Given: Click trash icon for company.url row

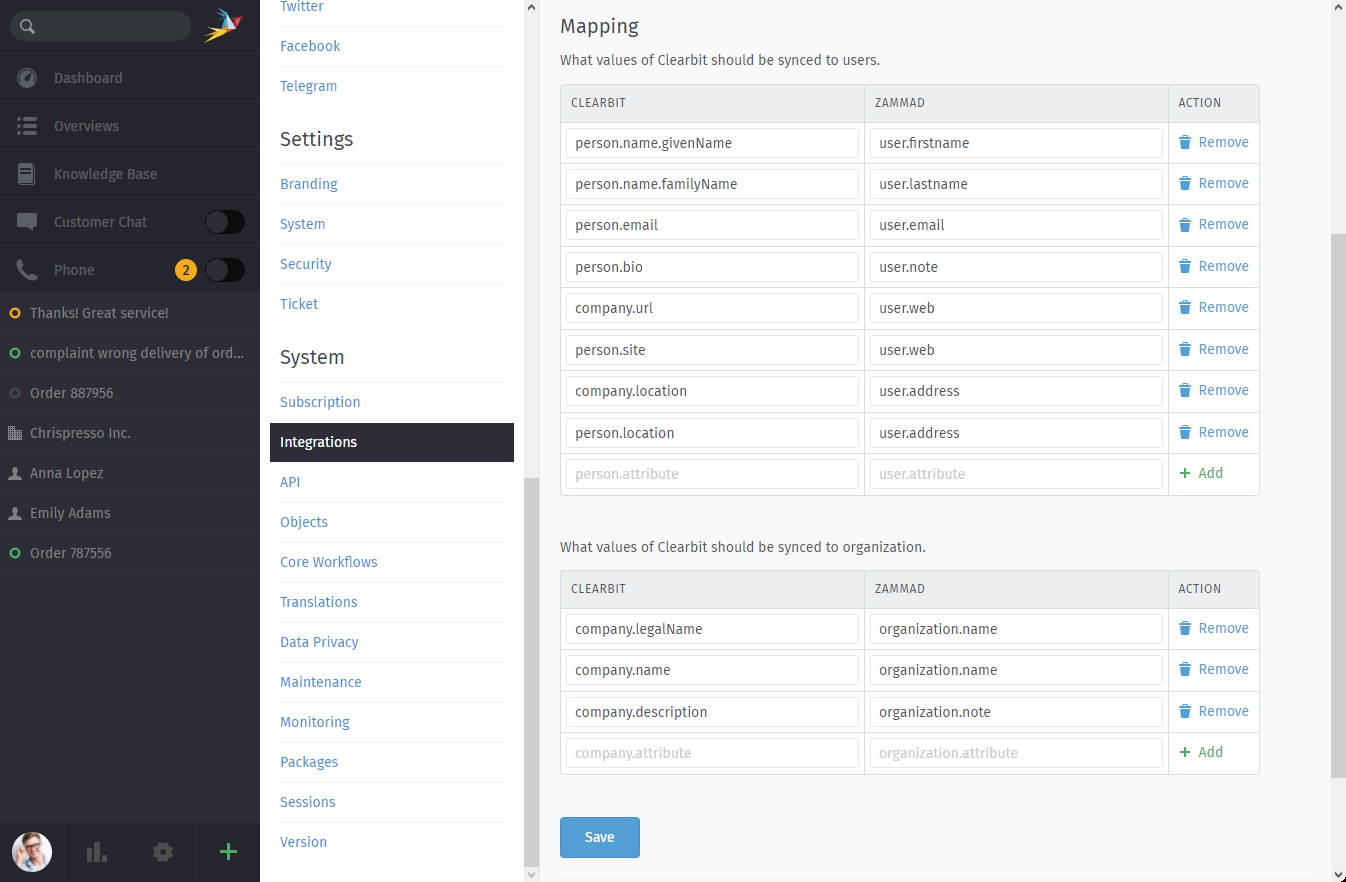Looking at the screenshot, I should coord(1185,308).
